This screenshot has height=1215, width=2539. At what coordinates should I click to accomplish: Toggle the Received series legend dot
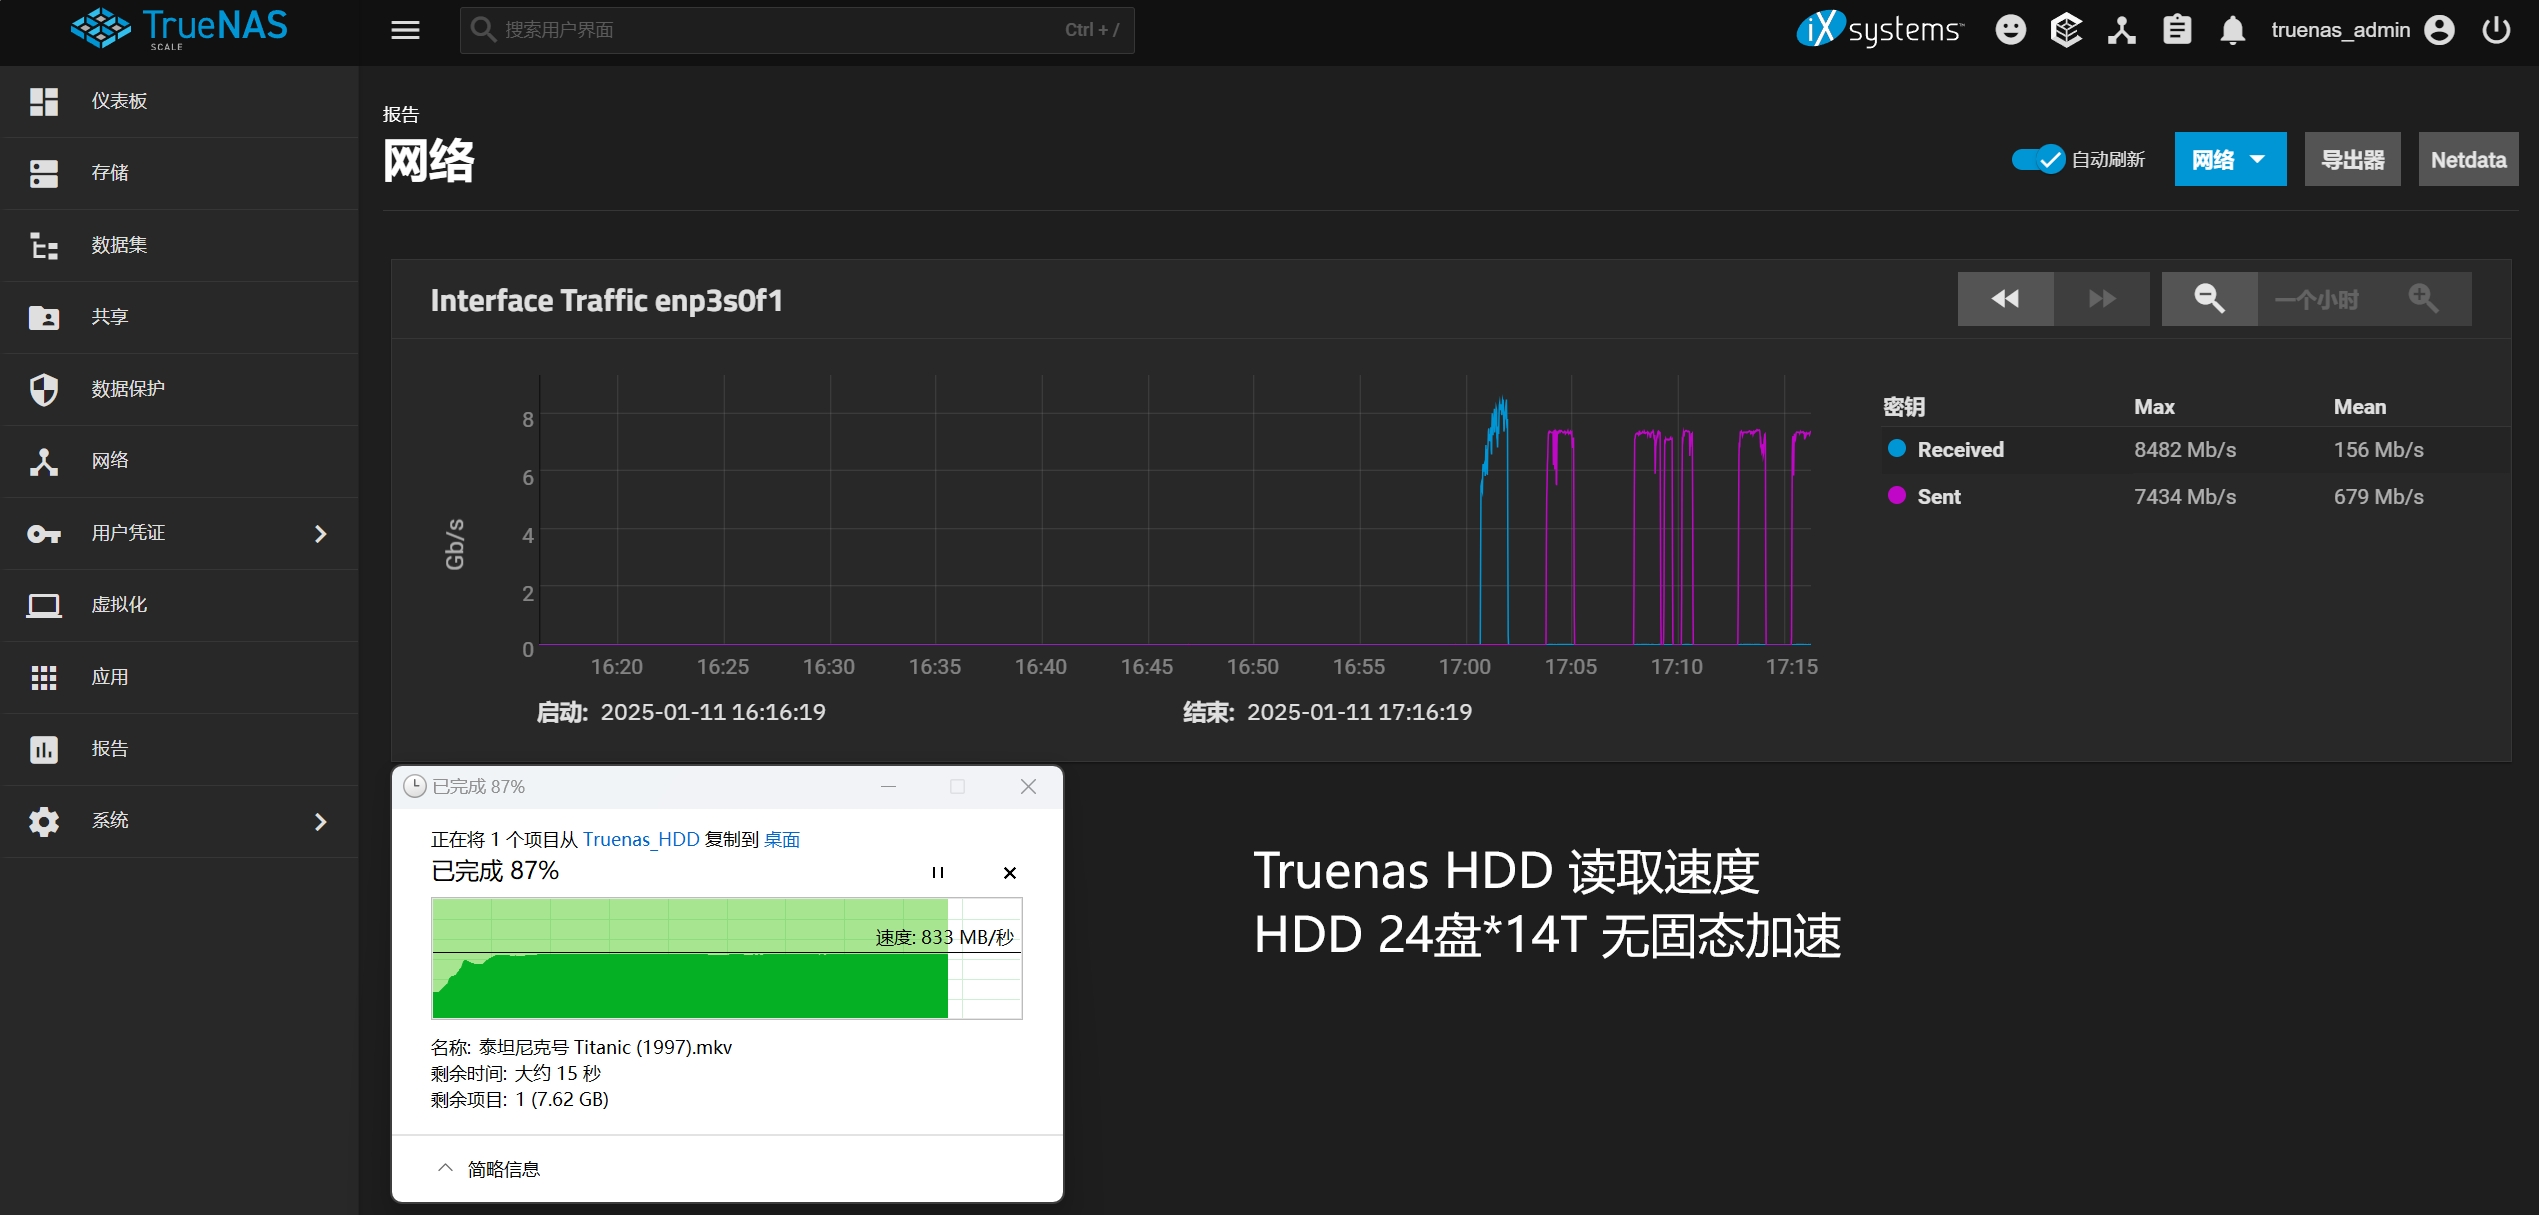pos(1896,448)
